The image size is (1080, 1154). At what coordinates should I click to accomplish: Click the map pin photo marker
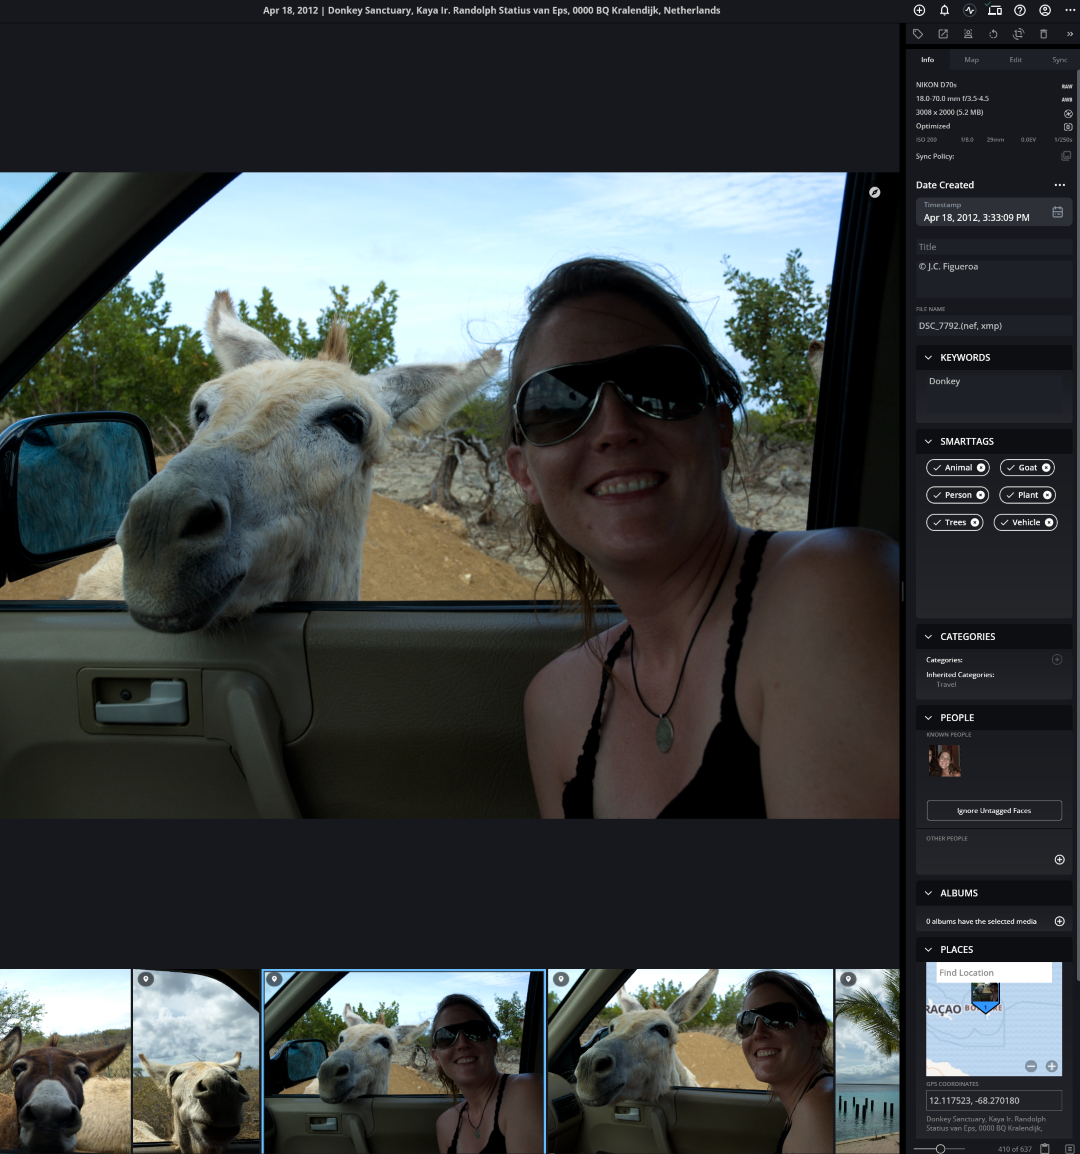[x=985, y=997]
